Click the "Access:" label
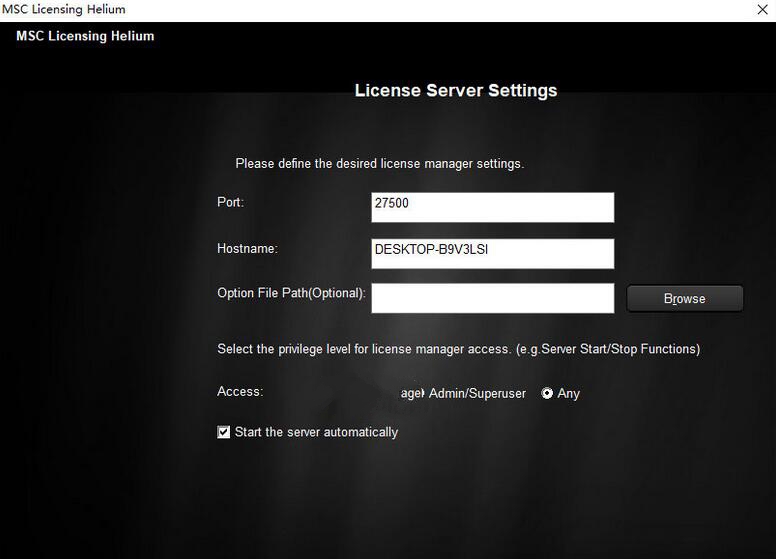Image resolution: width=776 pixels, height=559 pixels. (240, 391)
